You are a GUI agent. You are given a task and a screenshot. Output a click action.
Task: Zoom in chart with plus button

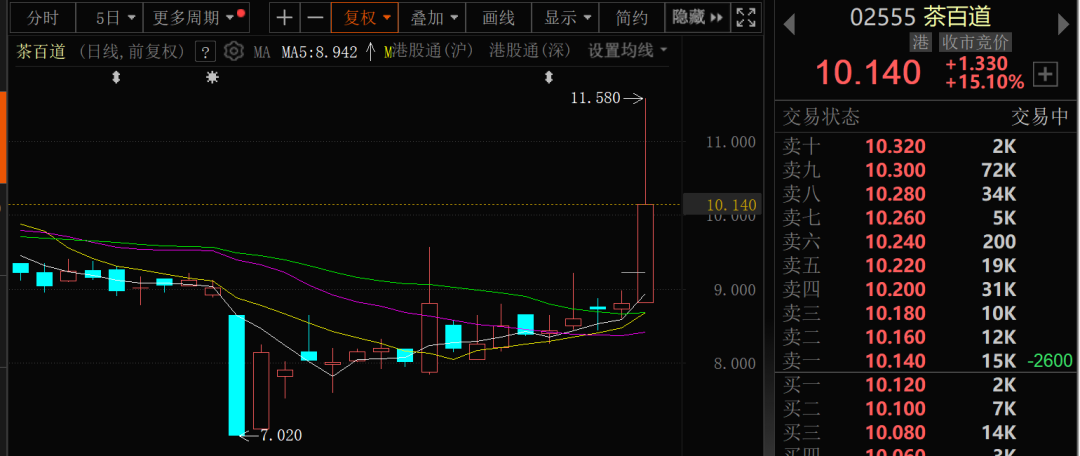pos(284,17)
